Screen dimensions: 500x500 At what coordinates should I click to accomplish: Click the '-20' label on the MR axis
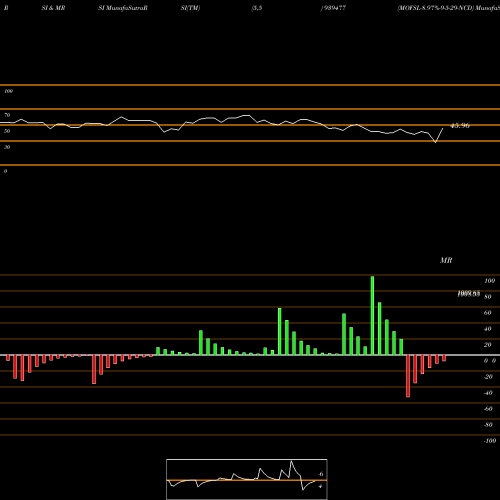tap(488, 377)
